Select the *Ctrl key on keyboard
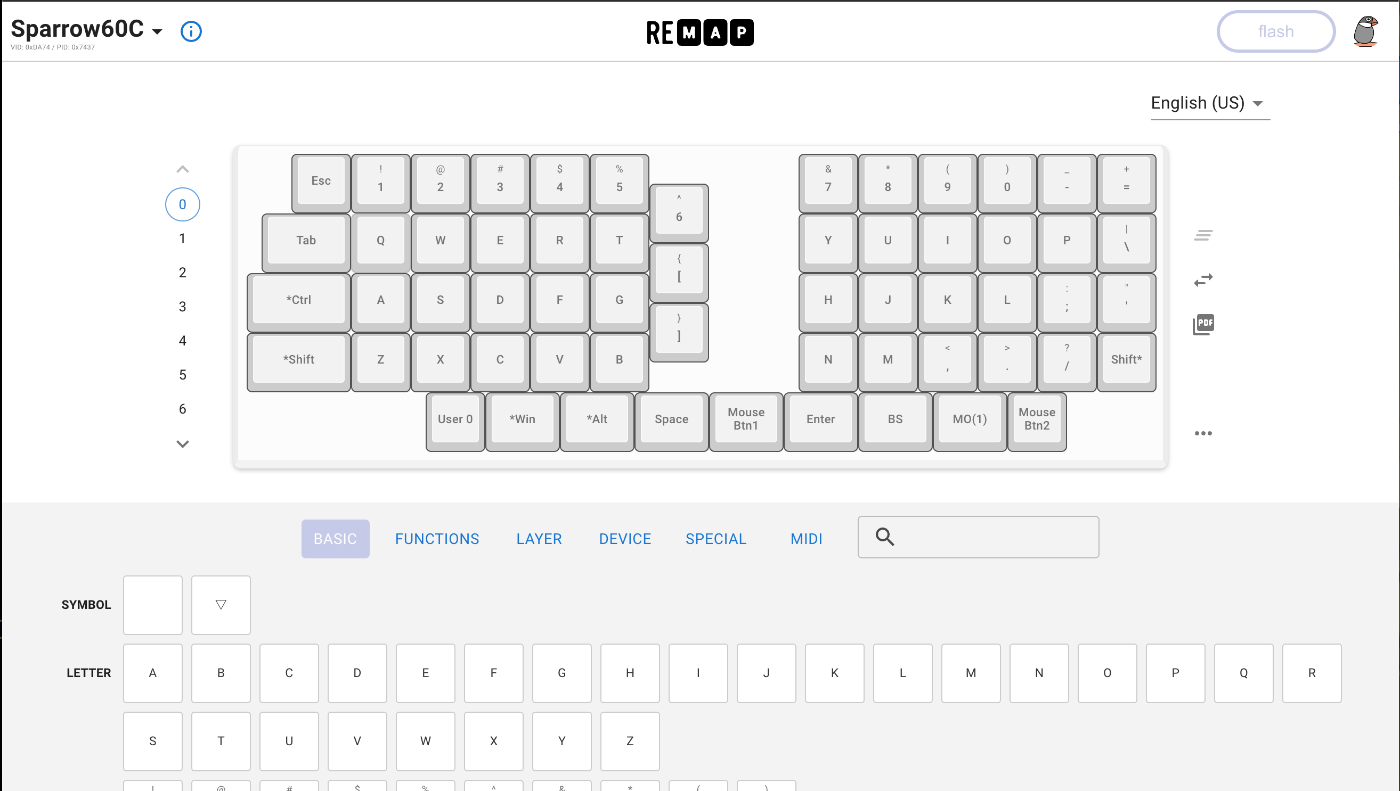Screen dimensions: 1400x791 pos(299,303)
